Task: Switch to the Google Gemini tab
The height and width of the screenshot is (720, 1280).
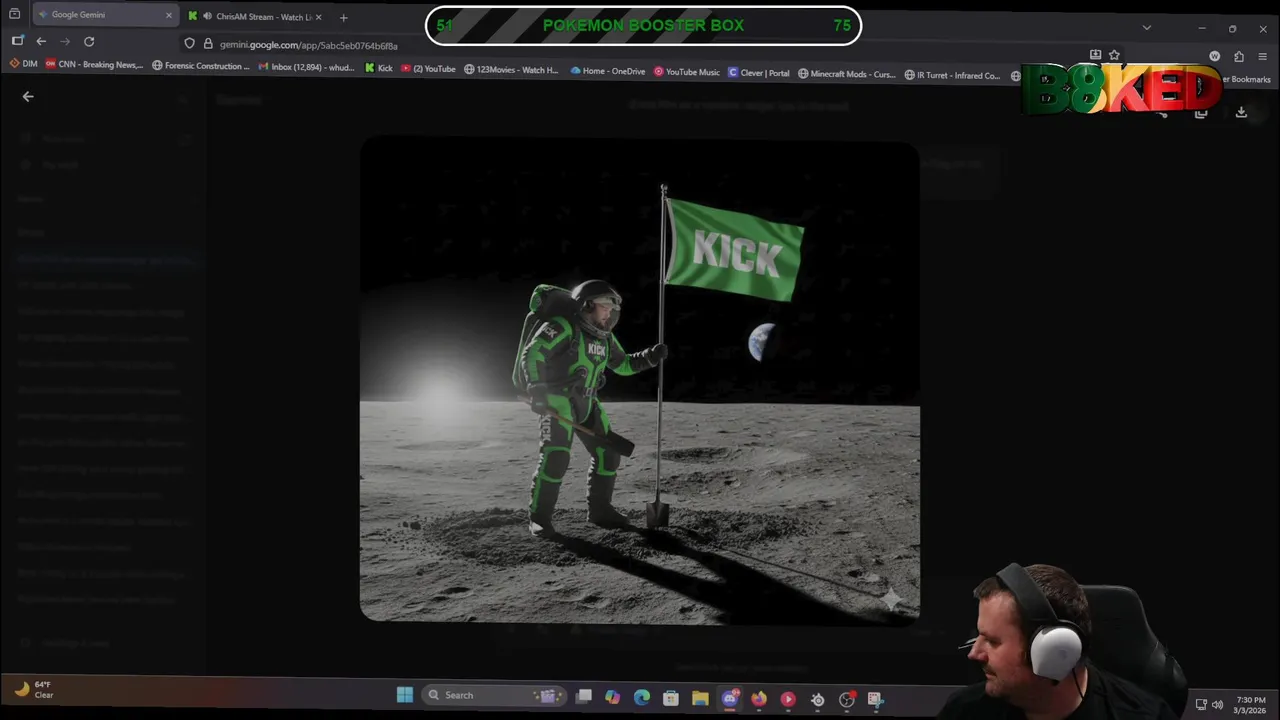Action: (x=105, y=15)
